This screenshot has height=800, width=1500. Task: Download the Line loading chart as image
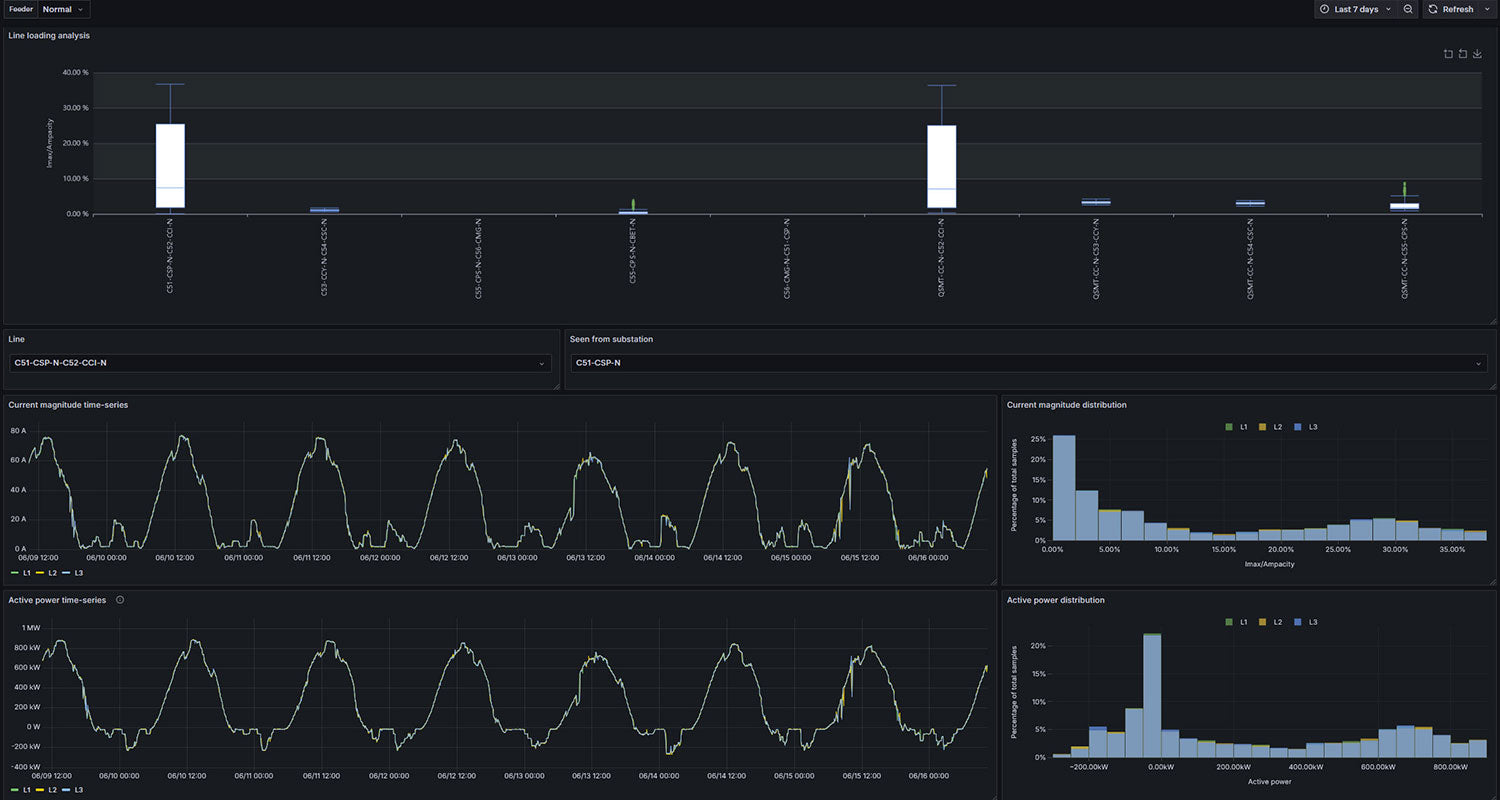1478,54
